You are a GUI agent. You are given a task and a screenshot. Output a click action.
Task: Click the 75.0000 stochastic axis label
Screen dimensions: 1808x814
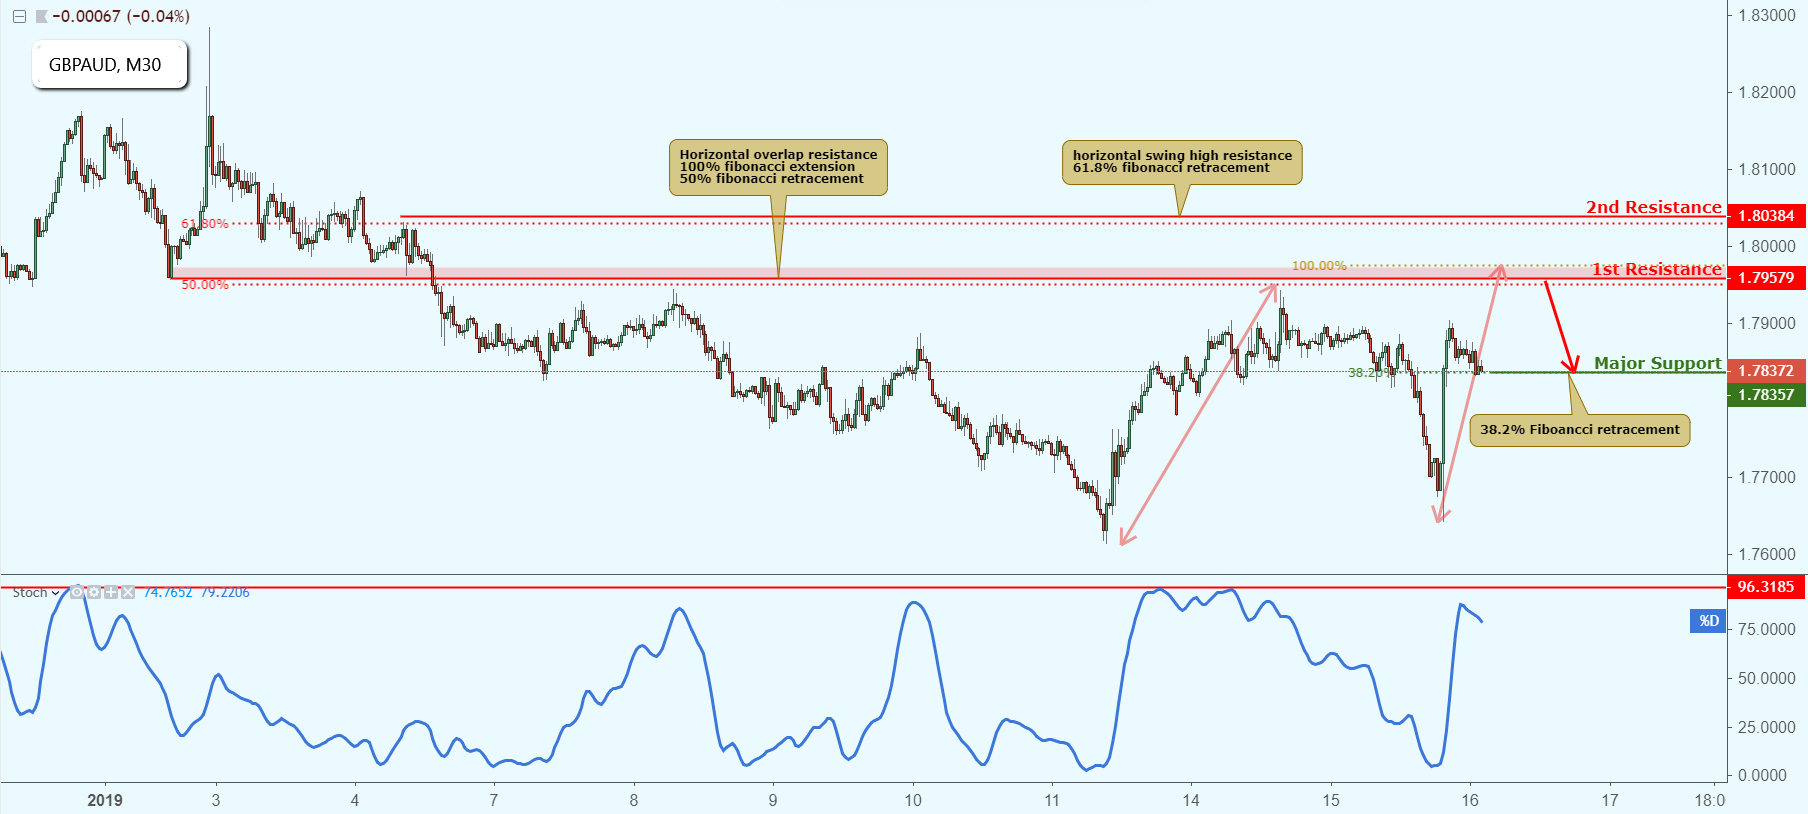[x=1767, y=629]
